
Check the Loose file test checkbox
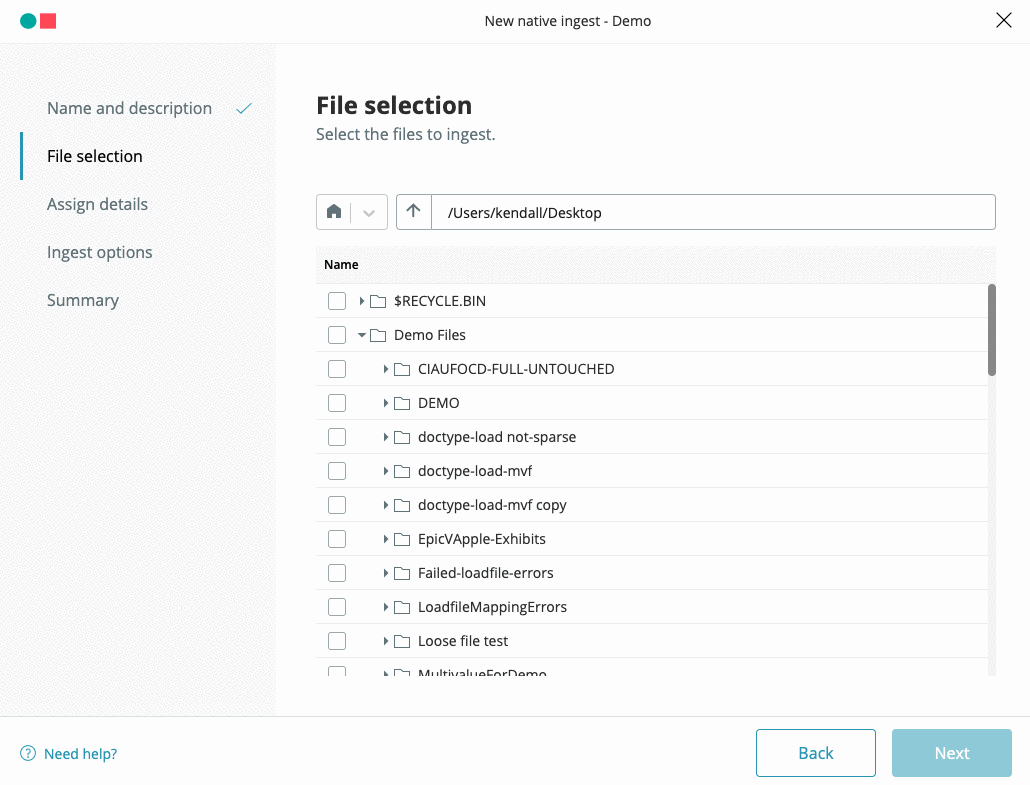pyautogui.click(x=337, y=641)
